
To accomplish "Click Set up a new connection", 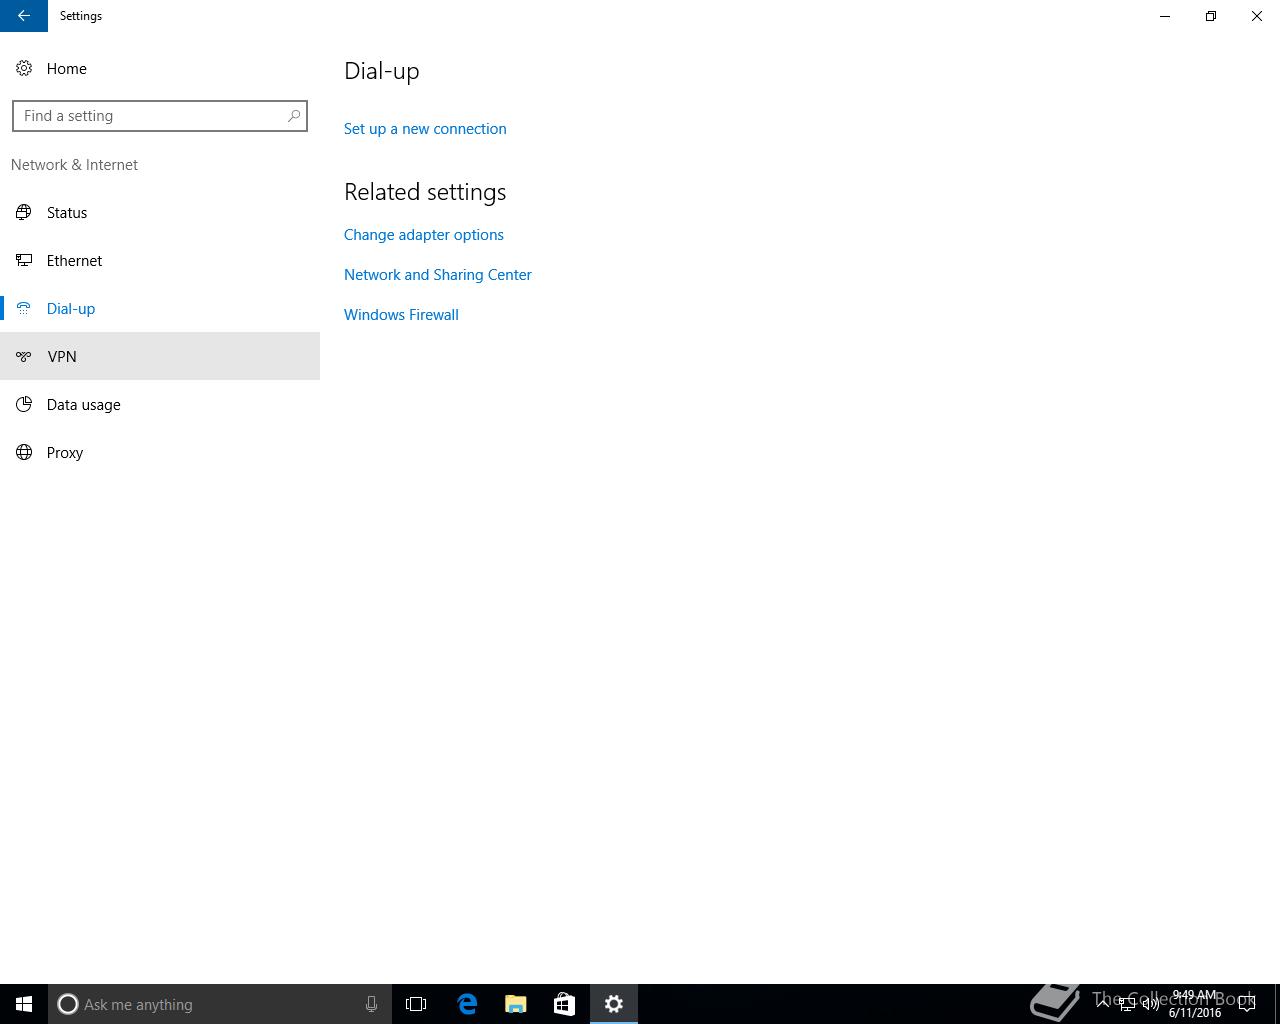I will click(x=425, y=128).
